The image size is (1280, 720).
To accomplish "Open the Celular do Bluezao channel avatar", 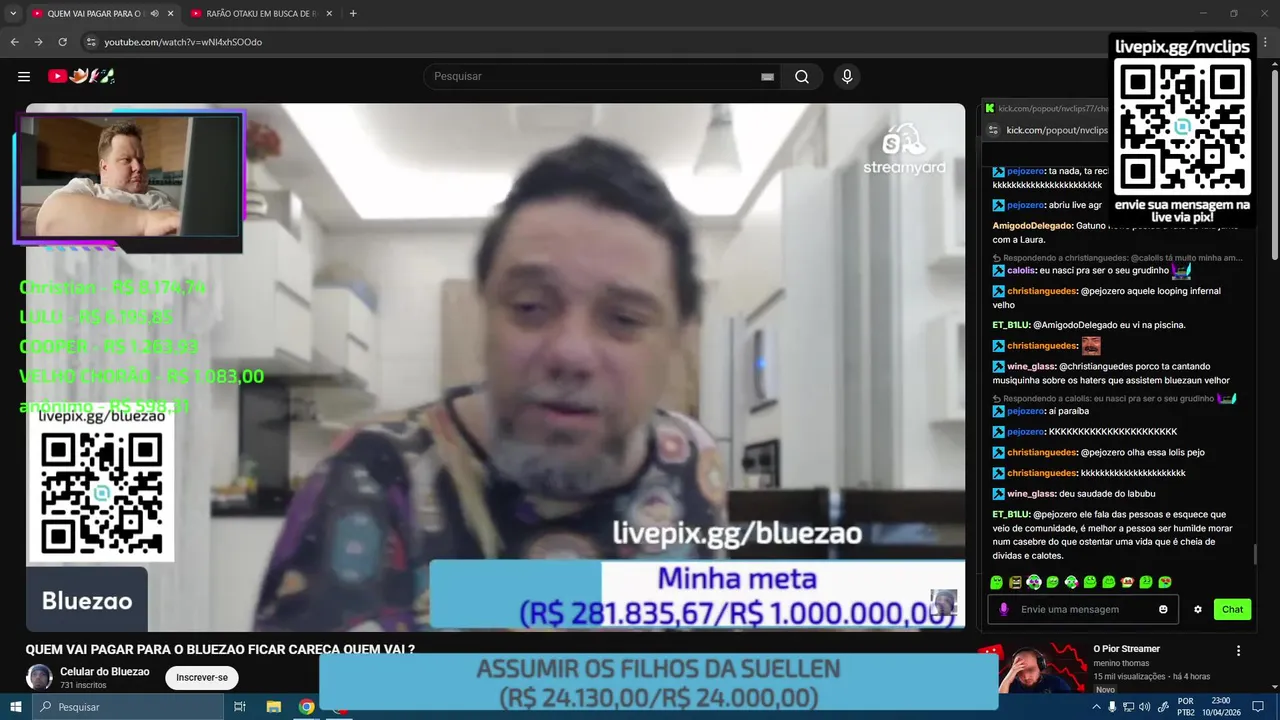I will click(39, 677).
